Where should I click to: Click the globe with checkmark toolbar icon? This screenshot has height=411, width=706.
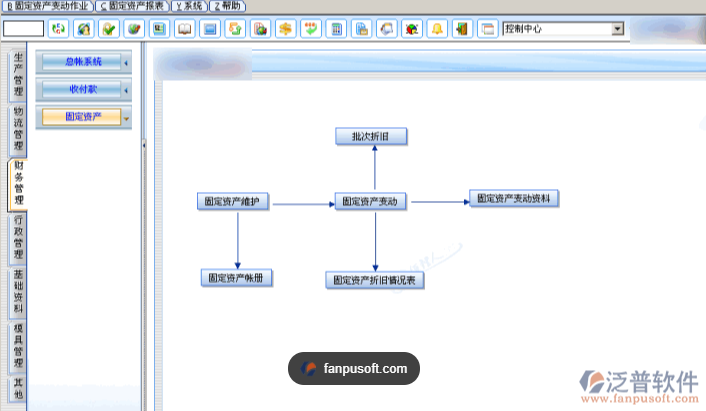[134, 29]
